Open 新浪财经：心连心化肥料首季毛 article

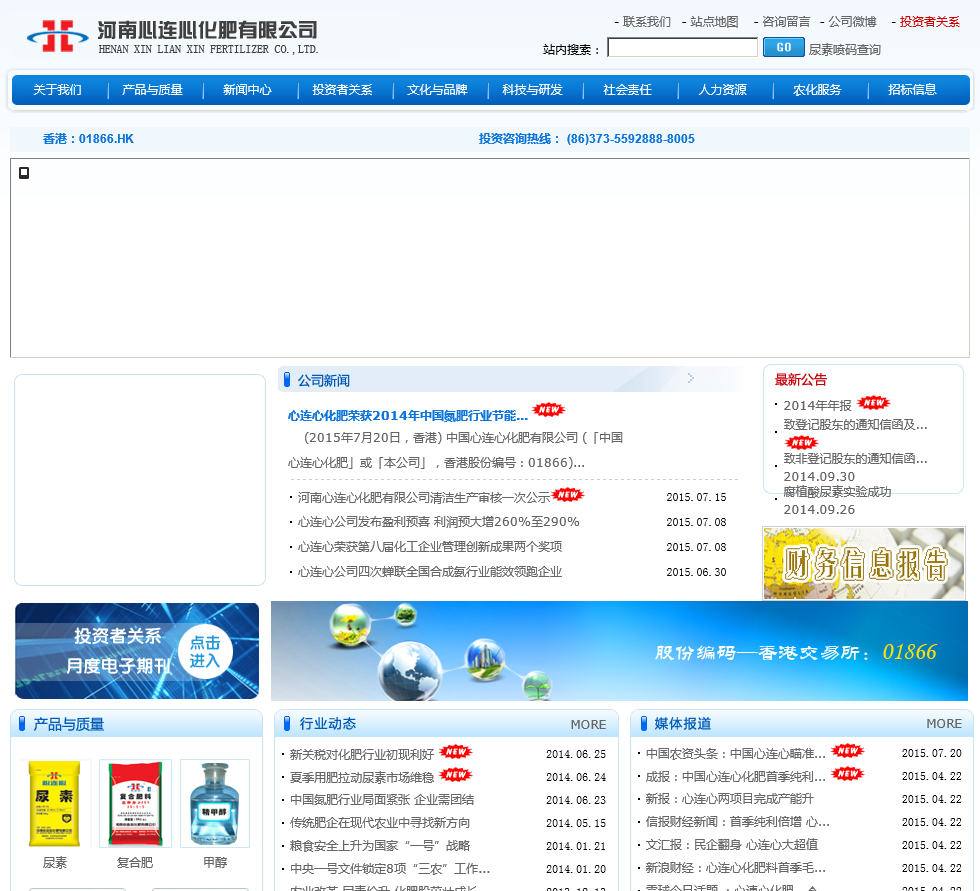pyautogui.click(x=736, y=868)
